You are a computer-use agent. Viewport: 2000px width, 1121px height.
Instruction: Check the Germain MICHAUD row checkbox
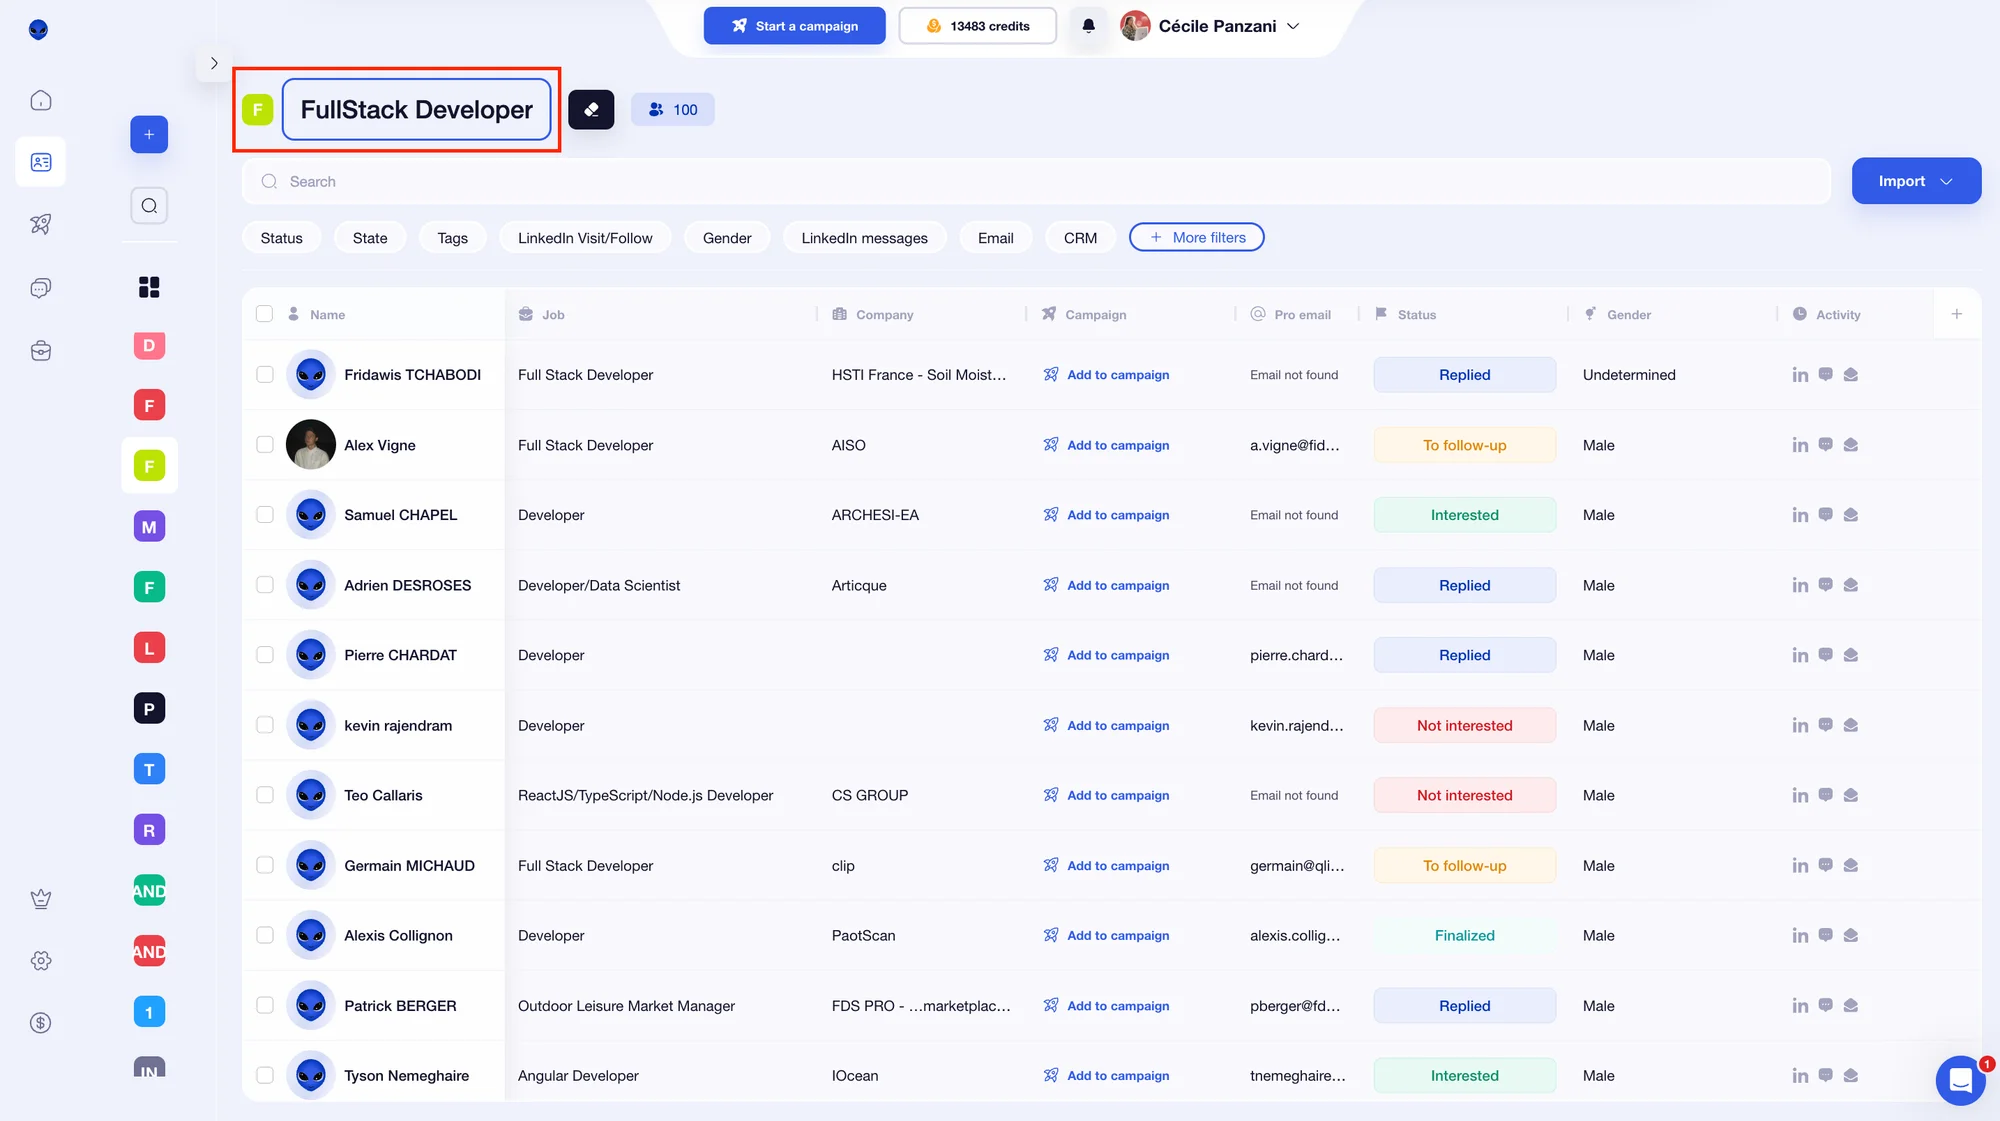(264, 865)
